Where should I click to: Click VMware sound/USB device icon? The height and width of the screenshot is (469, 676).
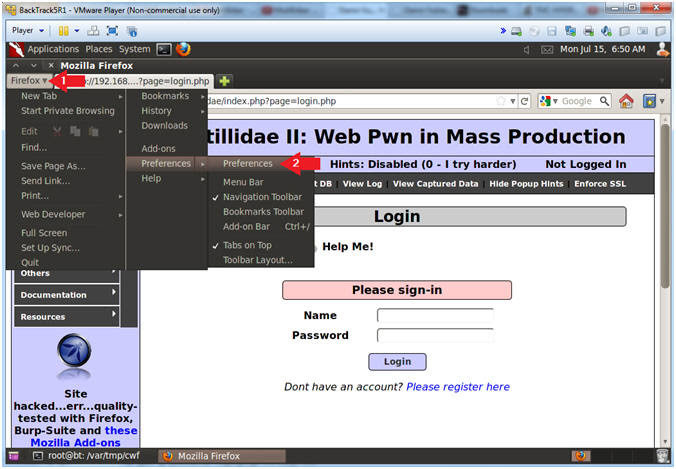coord(606,31)
